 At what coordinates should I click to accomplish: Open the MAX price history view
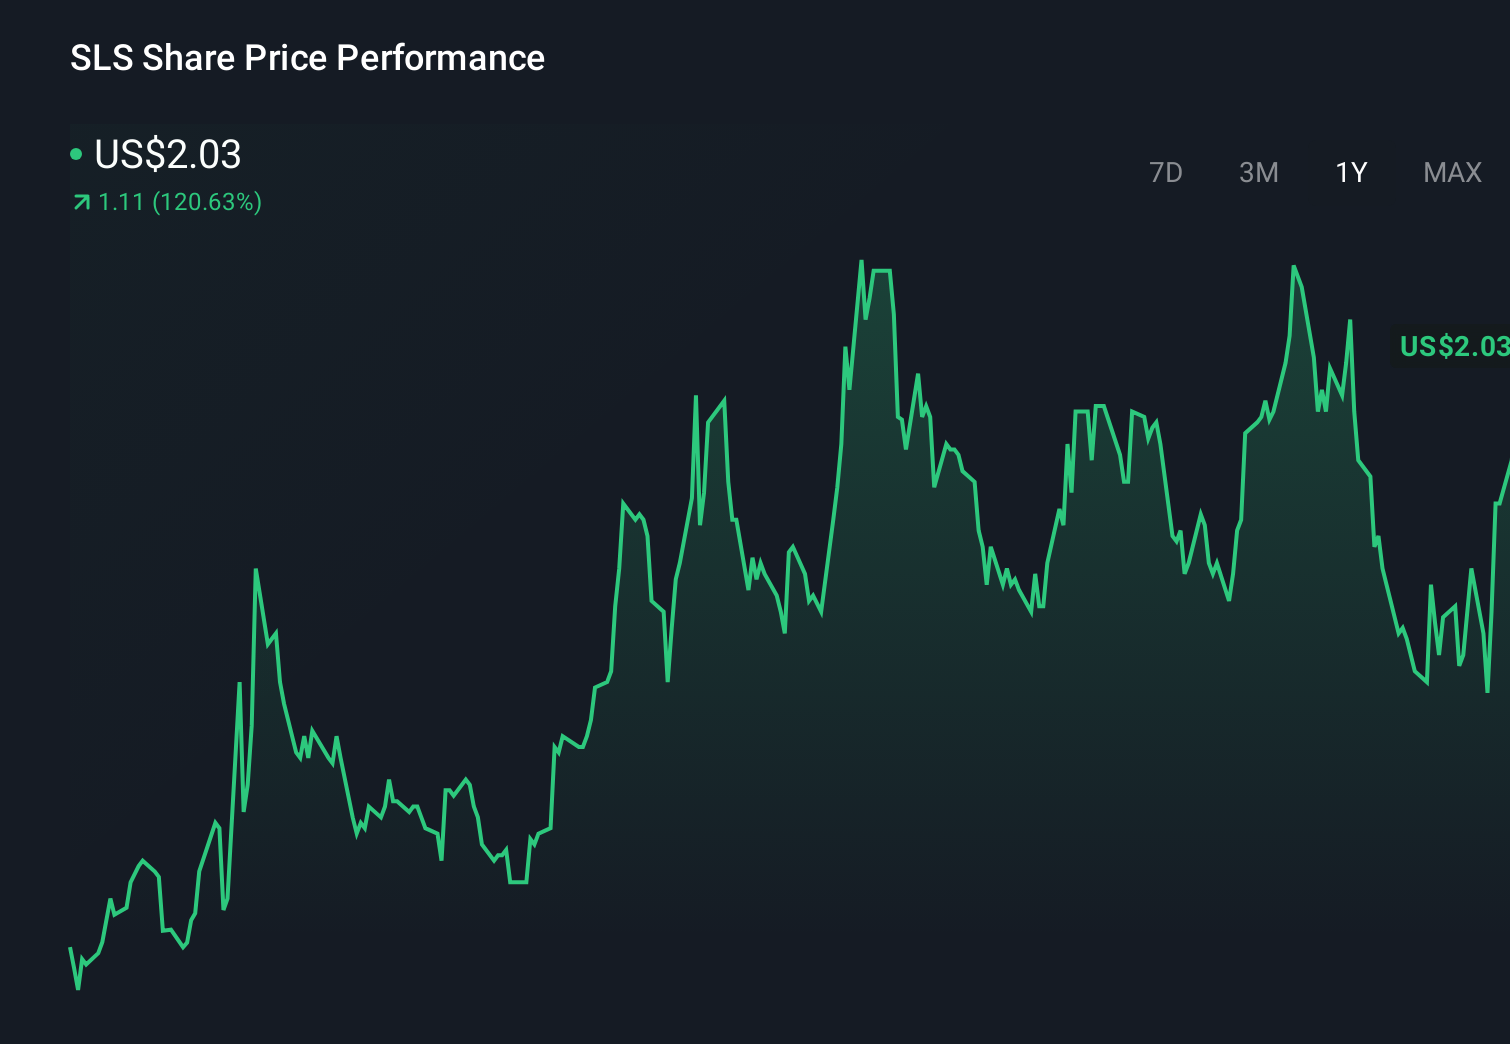pyautogui.click(x=1451, y=172)
